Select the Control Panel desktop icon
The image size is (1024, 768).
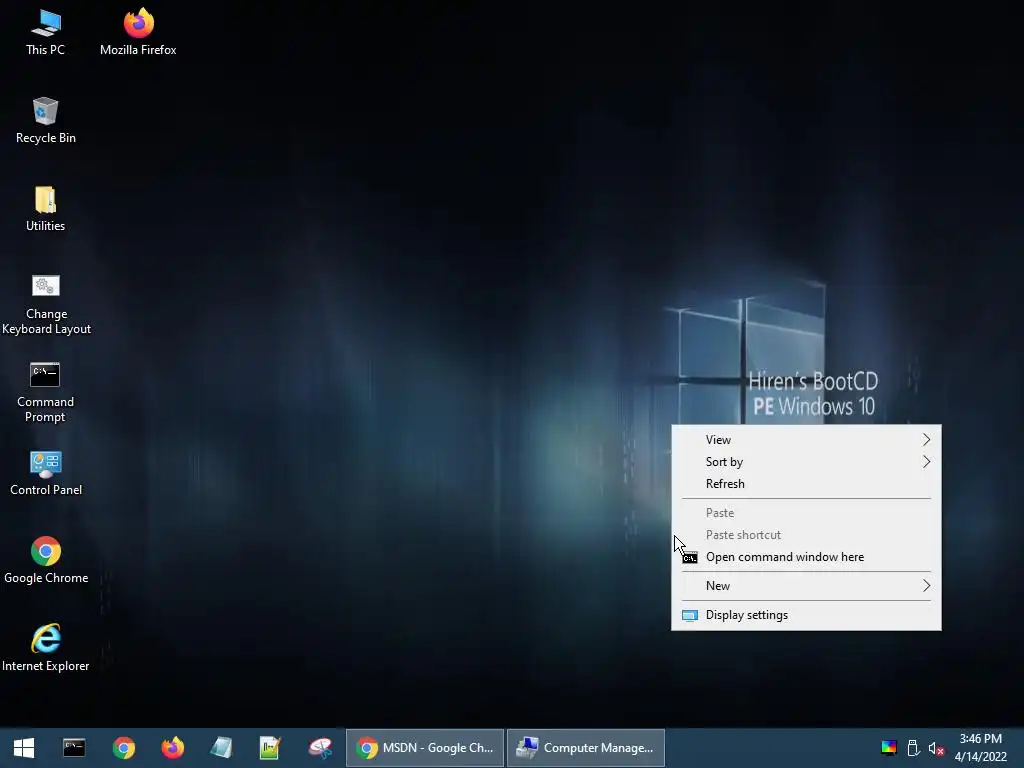pyautogui.click(x=46, y=473)
